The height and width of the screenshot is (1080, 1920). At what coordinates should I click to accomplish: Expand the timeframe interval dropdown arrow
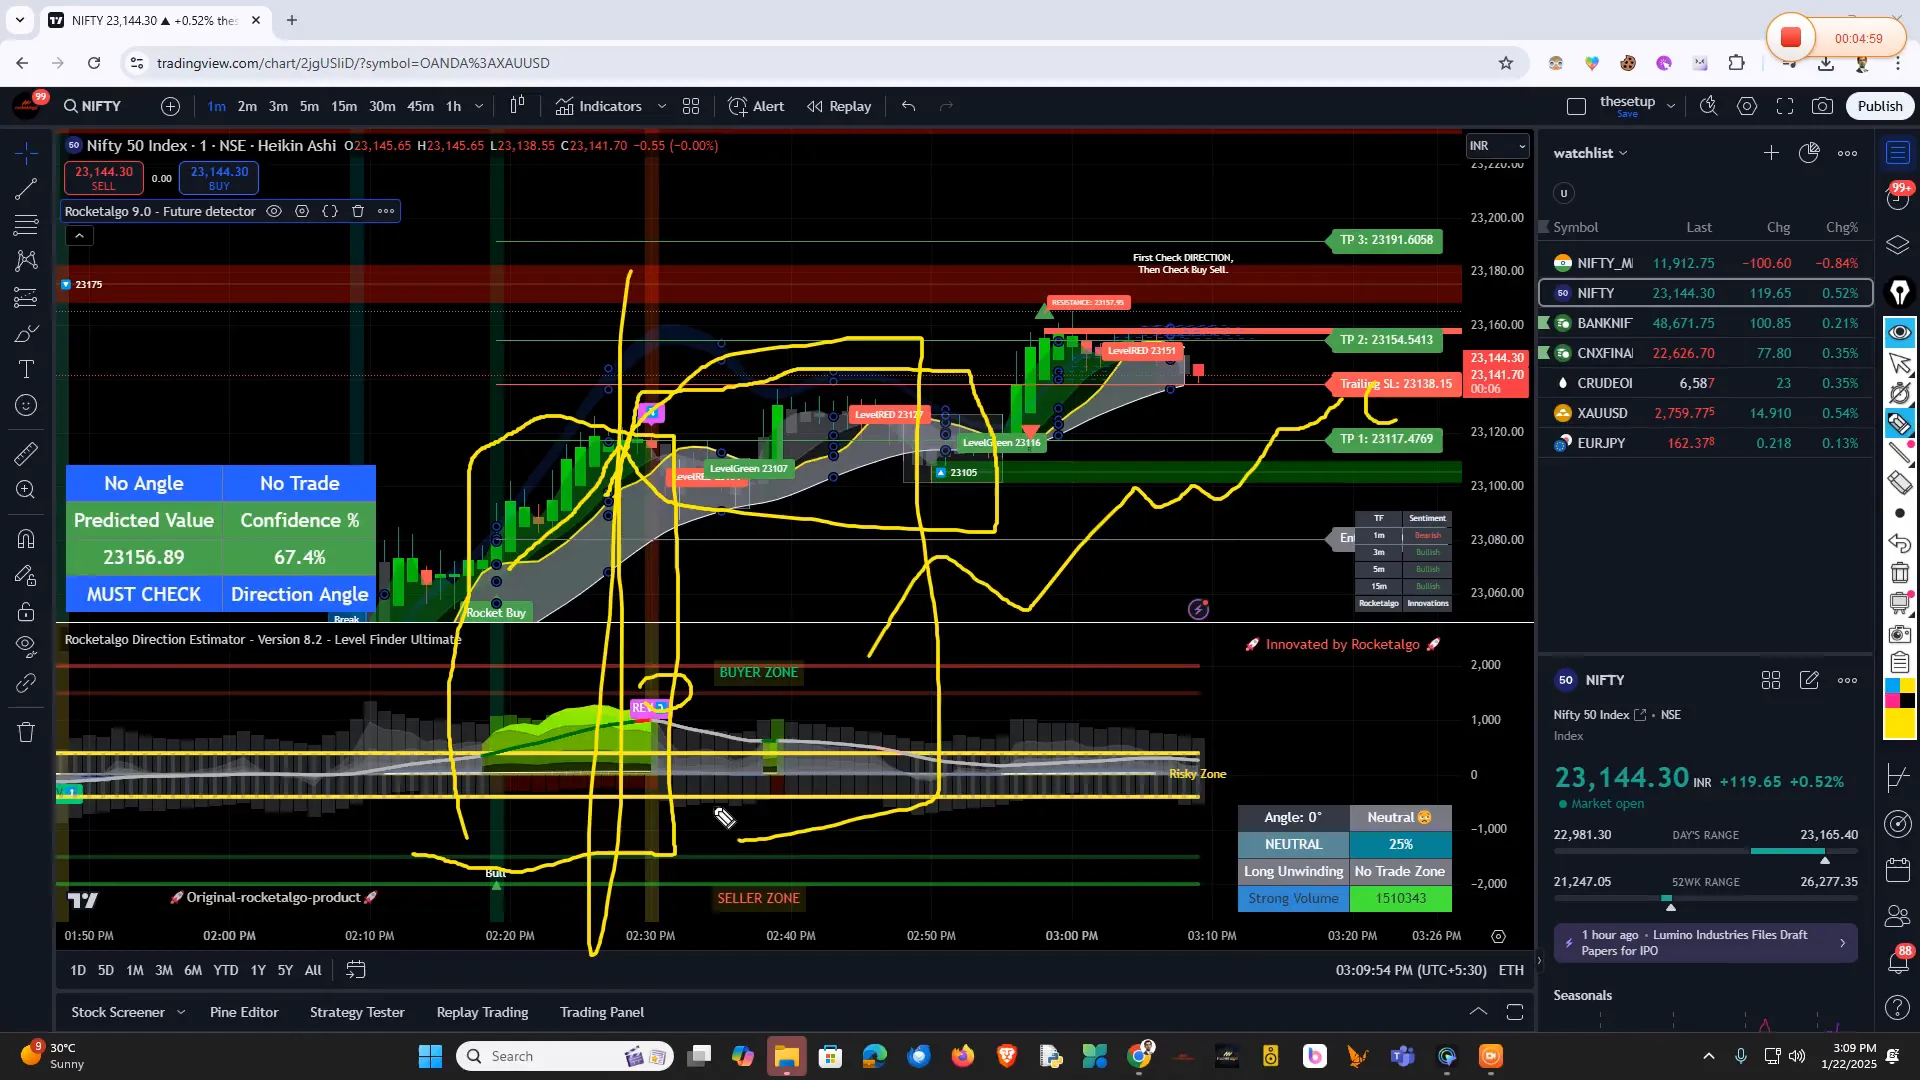pos(479,106)
